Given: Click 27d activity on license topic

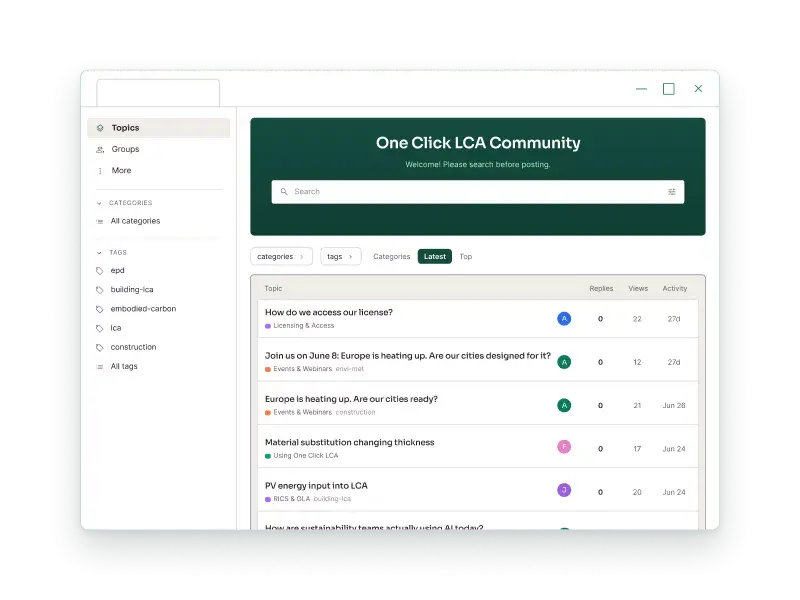Looking at the screenshot, I should 674,319.
